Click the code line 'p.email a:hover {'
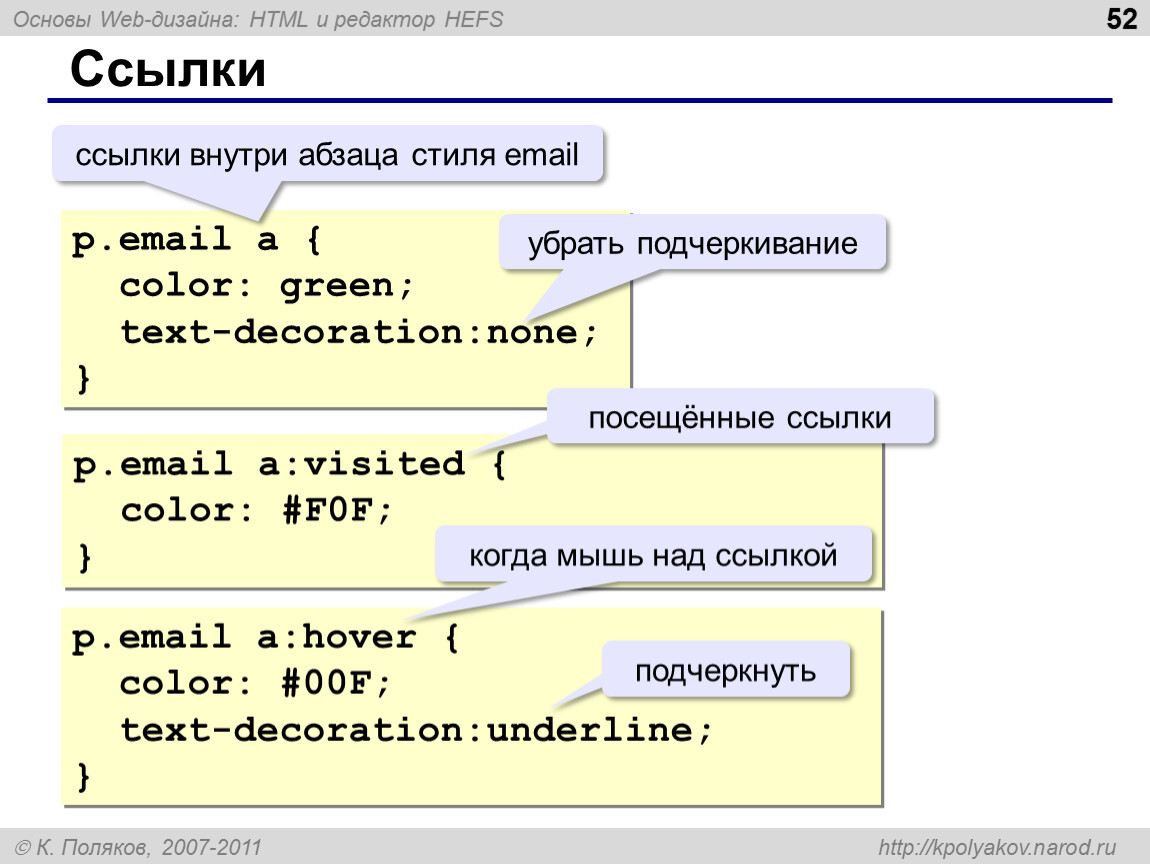This screenshot has width=1150, height=864. (x=265, y=637)
